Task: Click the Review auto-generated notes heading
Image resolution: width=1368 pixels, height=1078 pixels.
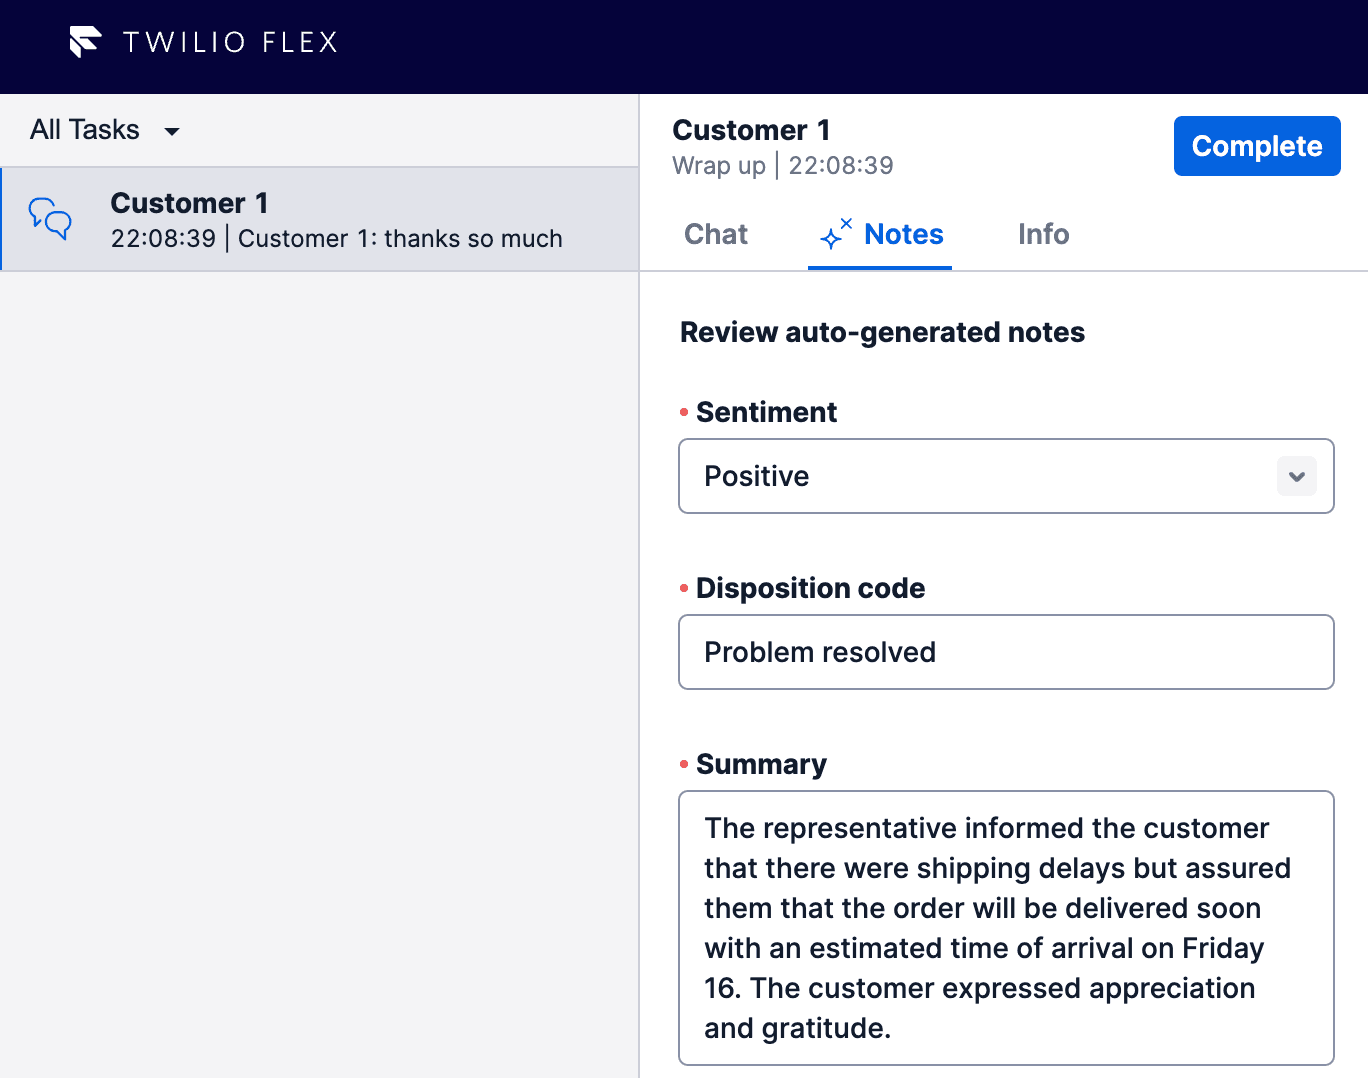Action: click(882, 332)
